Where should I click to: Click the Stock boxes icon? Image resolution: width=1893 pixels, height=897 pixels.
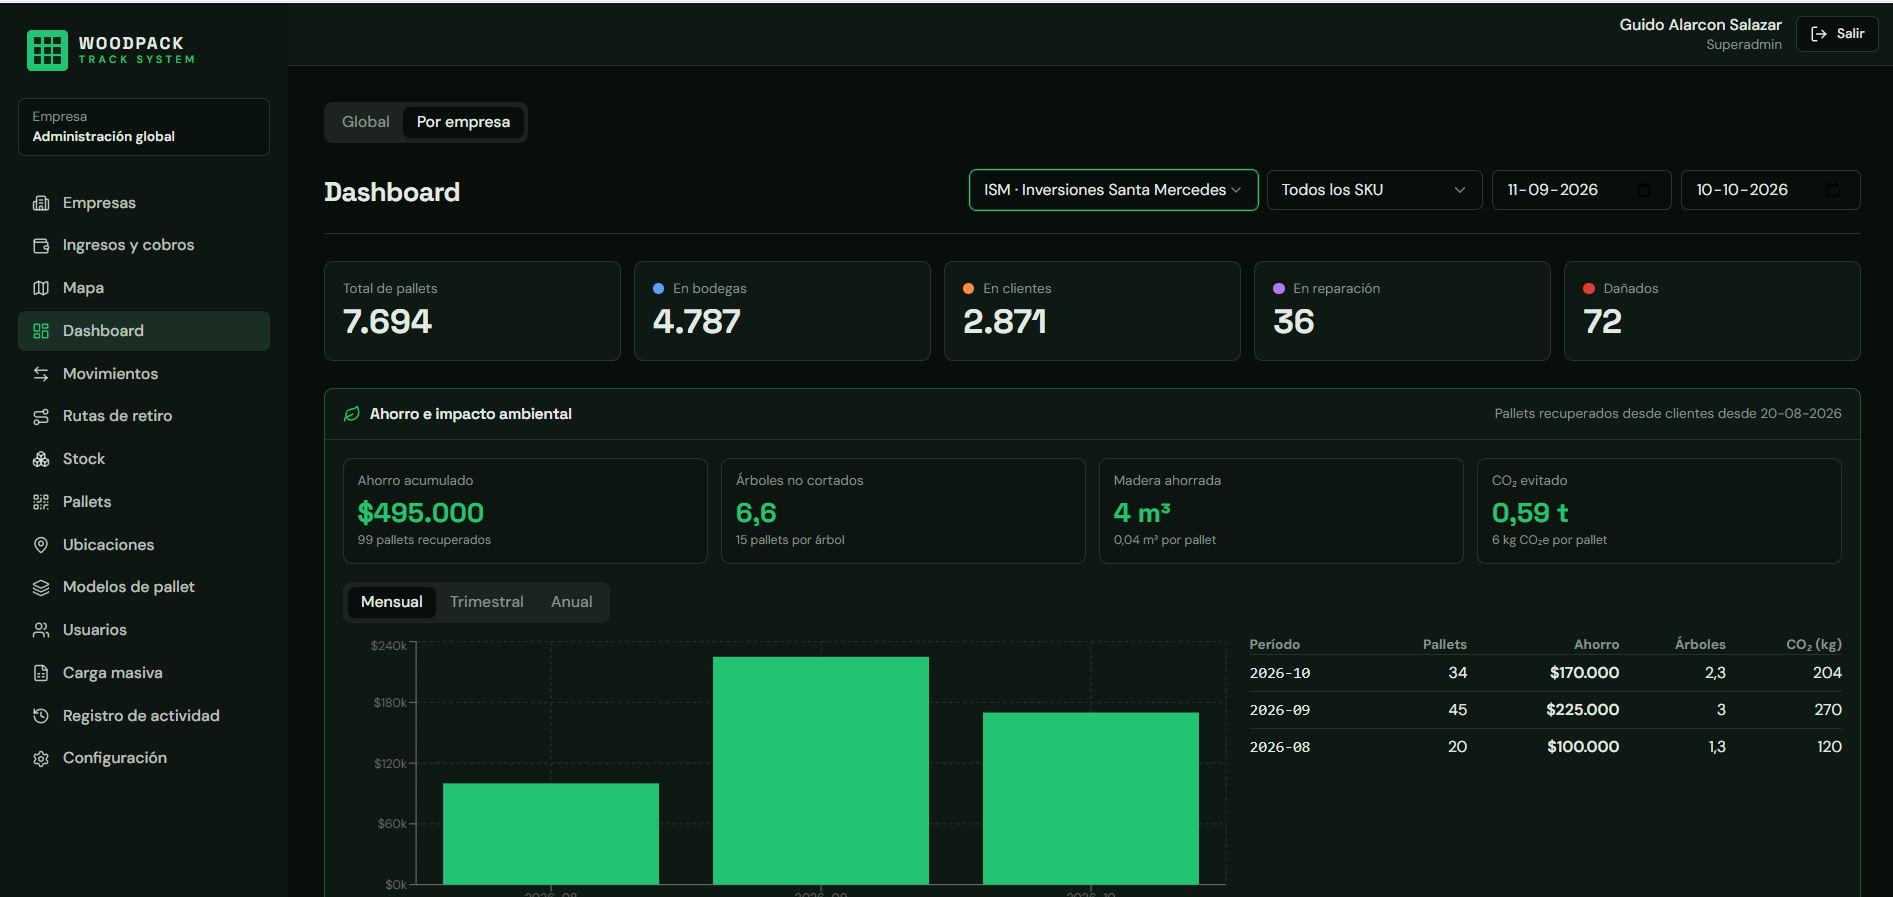tap(41, 459)
